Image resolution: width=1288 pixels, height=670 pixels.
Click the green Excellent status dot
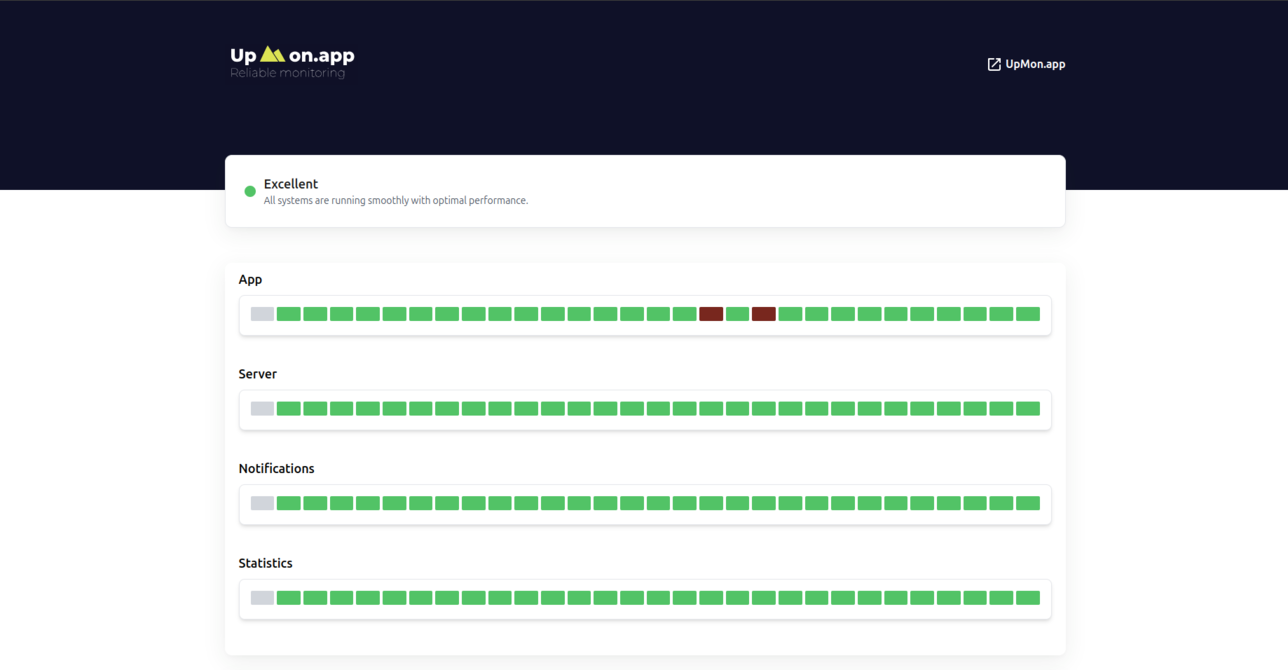(x=250, y=191)
